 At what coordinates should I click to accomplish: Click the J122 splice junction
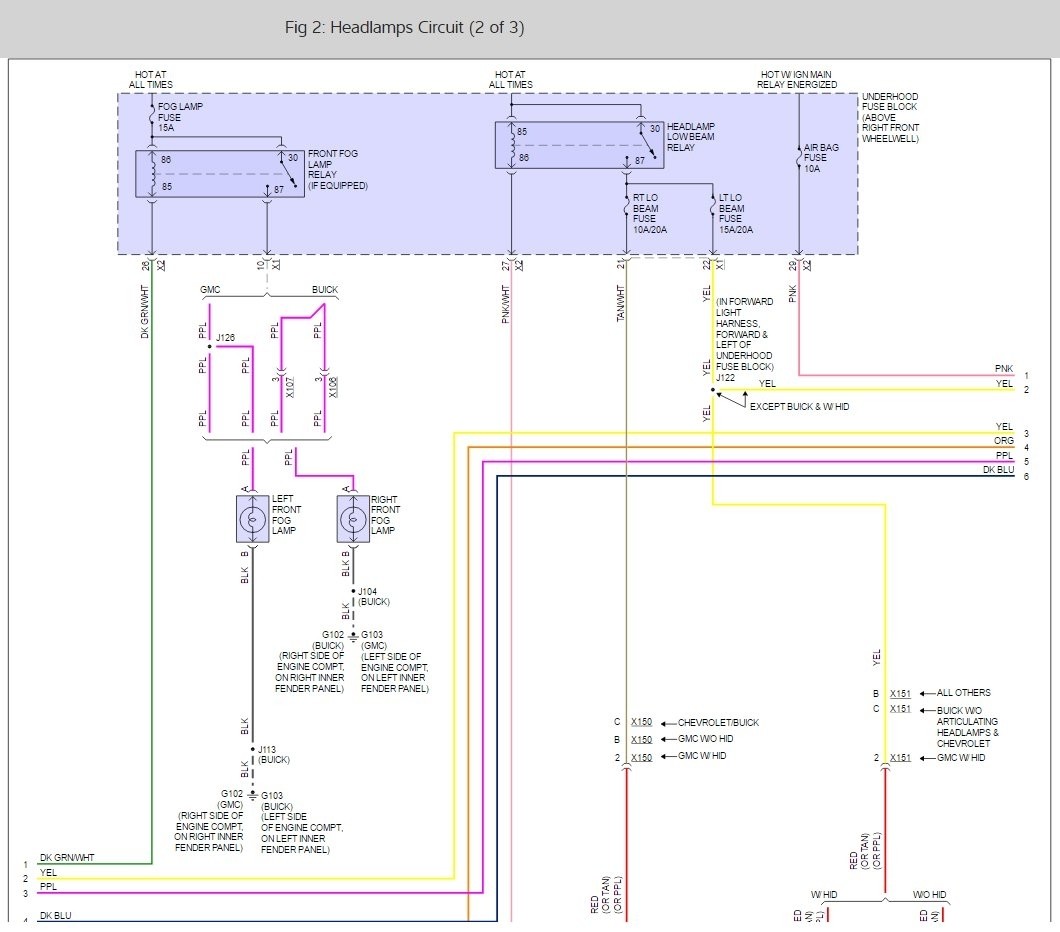713,390
